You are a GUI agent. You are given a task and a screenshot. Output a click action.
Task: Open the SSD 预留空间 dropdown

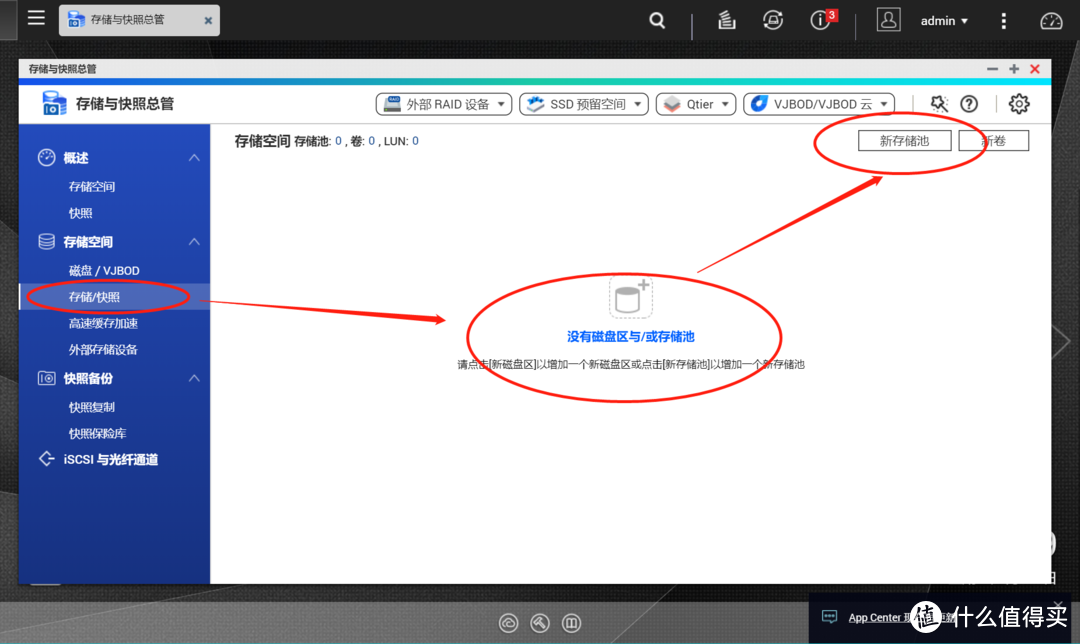pos(583,103)
